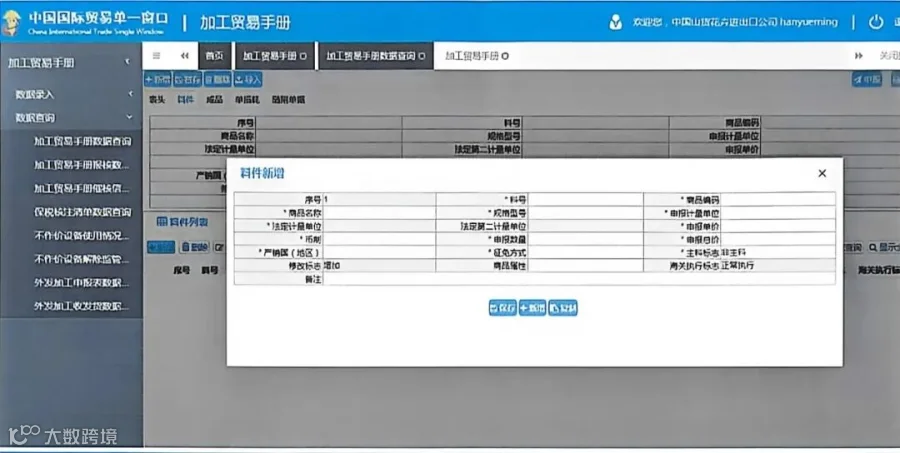
Task: Switch to the 表头 sub-tab
Action: [x=157, y=100]
